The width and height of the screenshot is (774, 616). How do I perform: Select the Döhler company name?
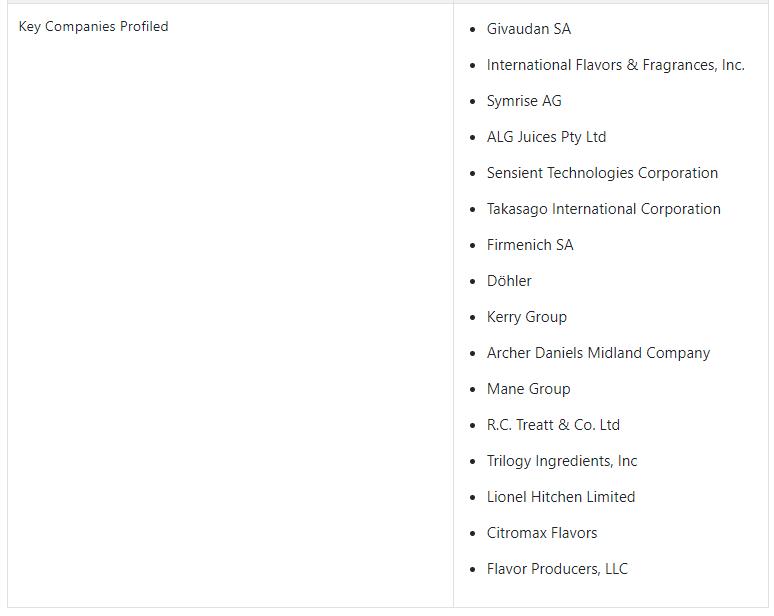509,281
